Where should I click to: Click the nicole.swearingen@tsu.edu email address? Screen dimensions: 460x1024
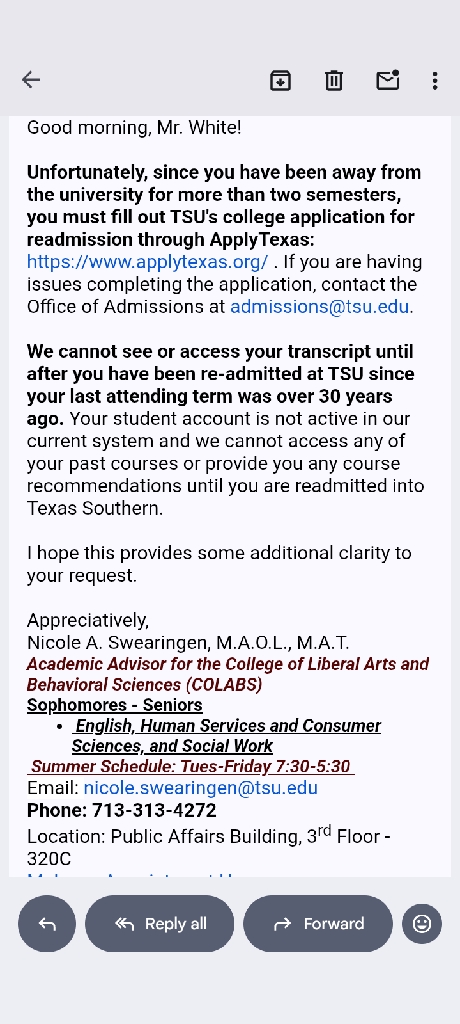[201, 788]
